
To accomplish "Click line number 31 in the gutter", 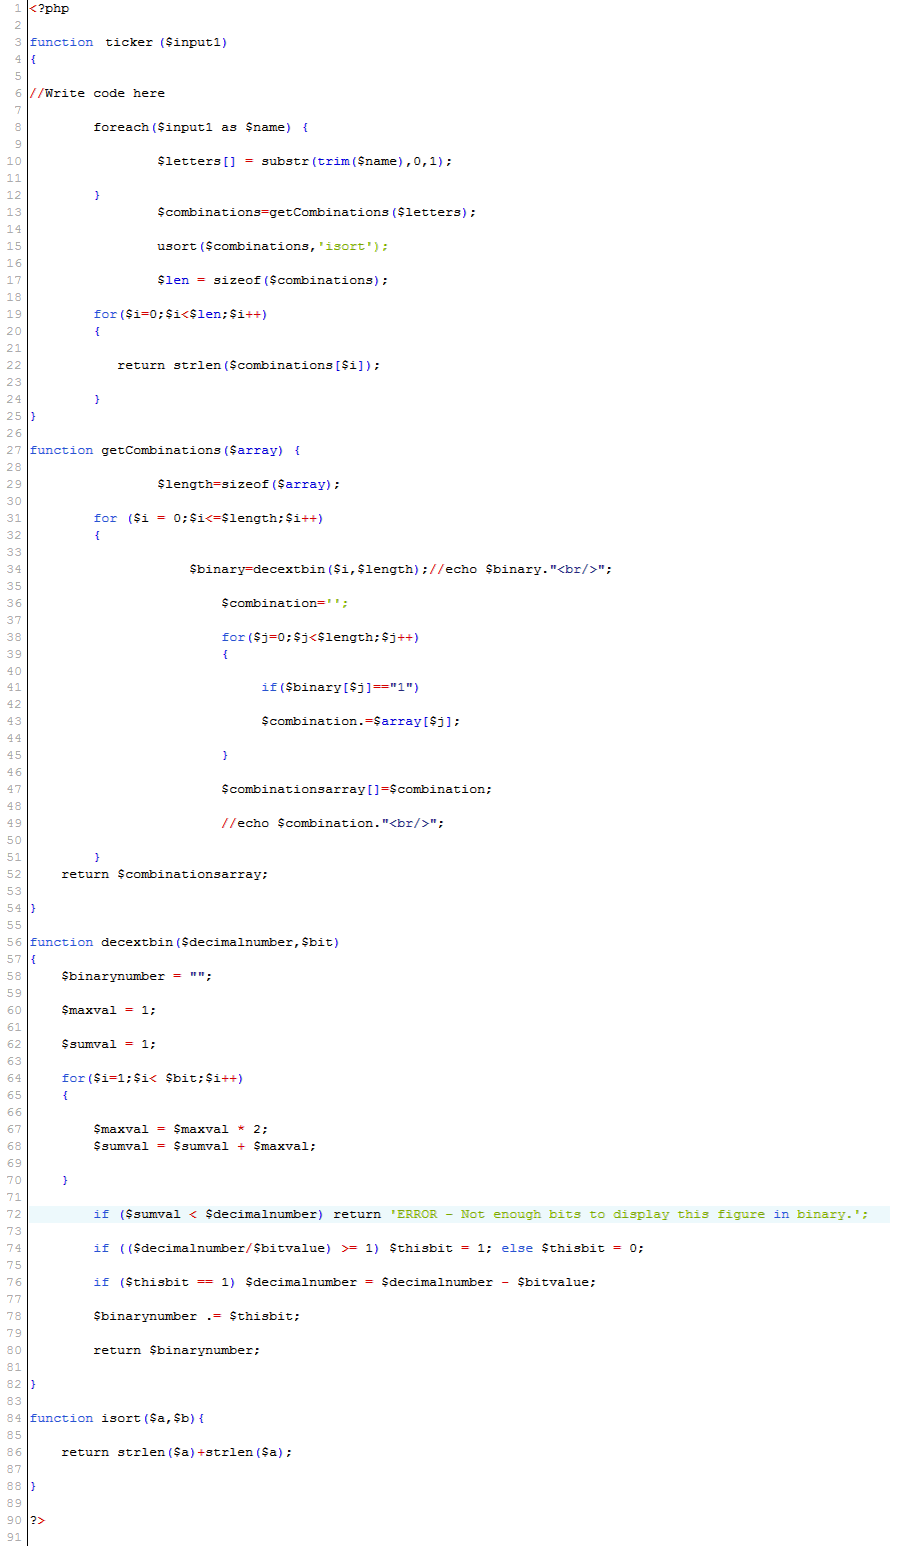I will pos(13,518).
